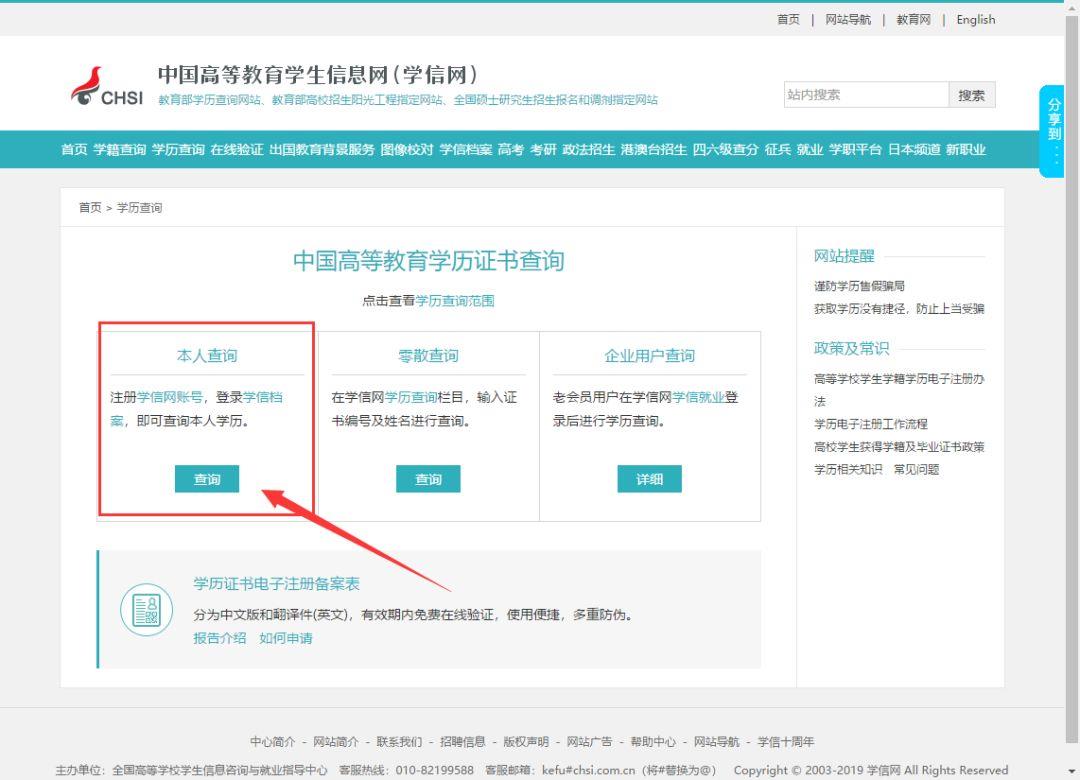The image size is (1080, 780).
Task: Open 联系我们 in the footer
Action: [x=399, y=741]
